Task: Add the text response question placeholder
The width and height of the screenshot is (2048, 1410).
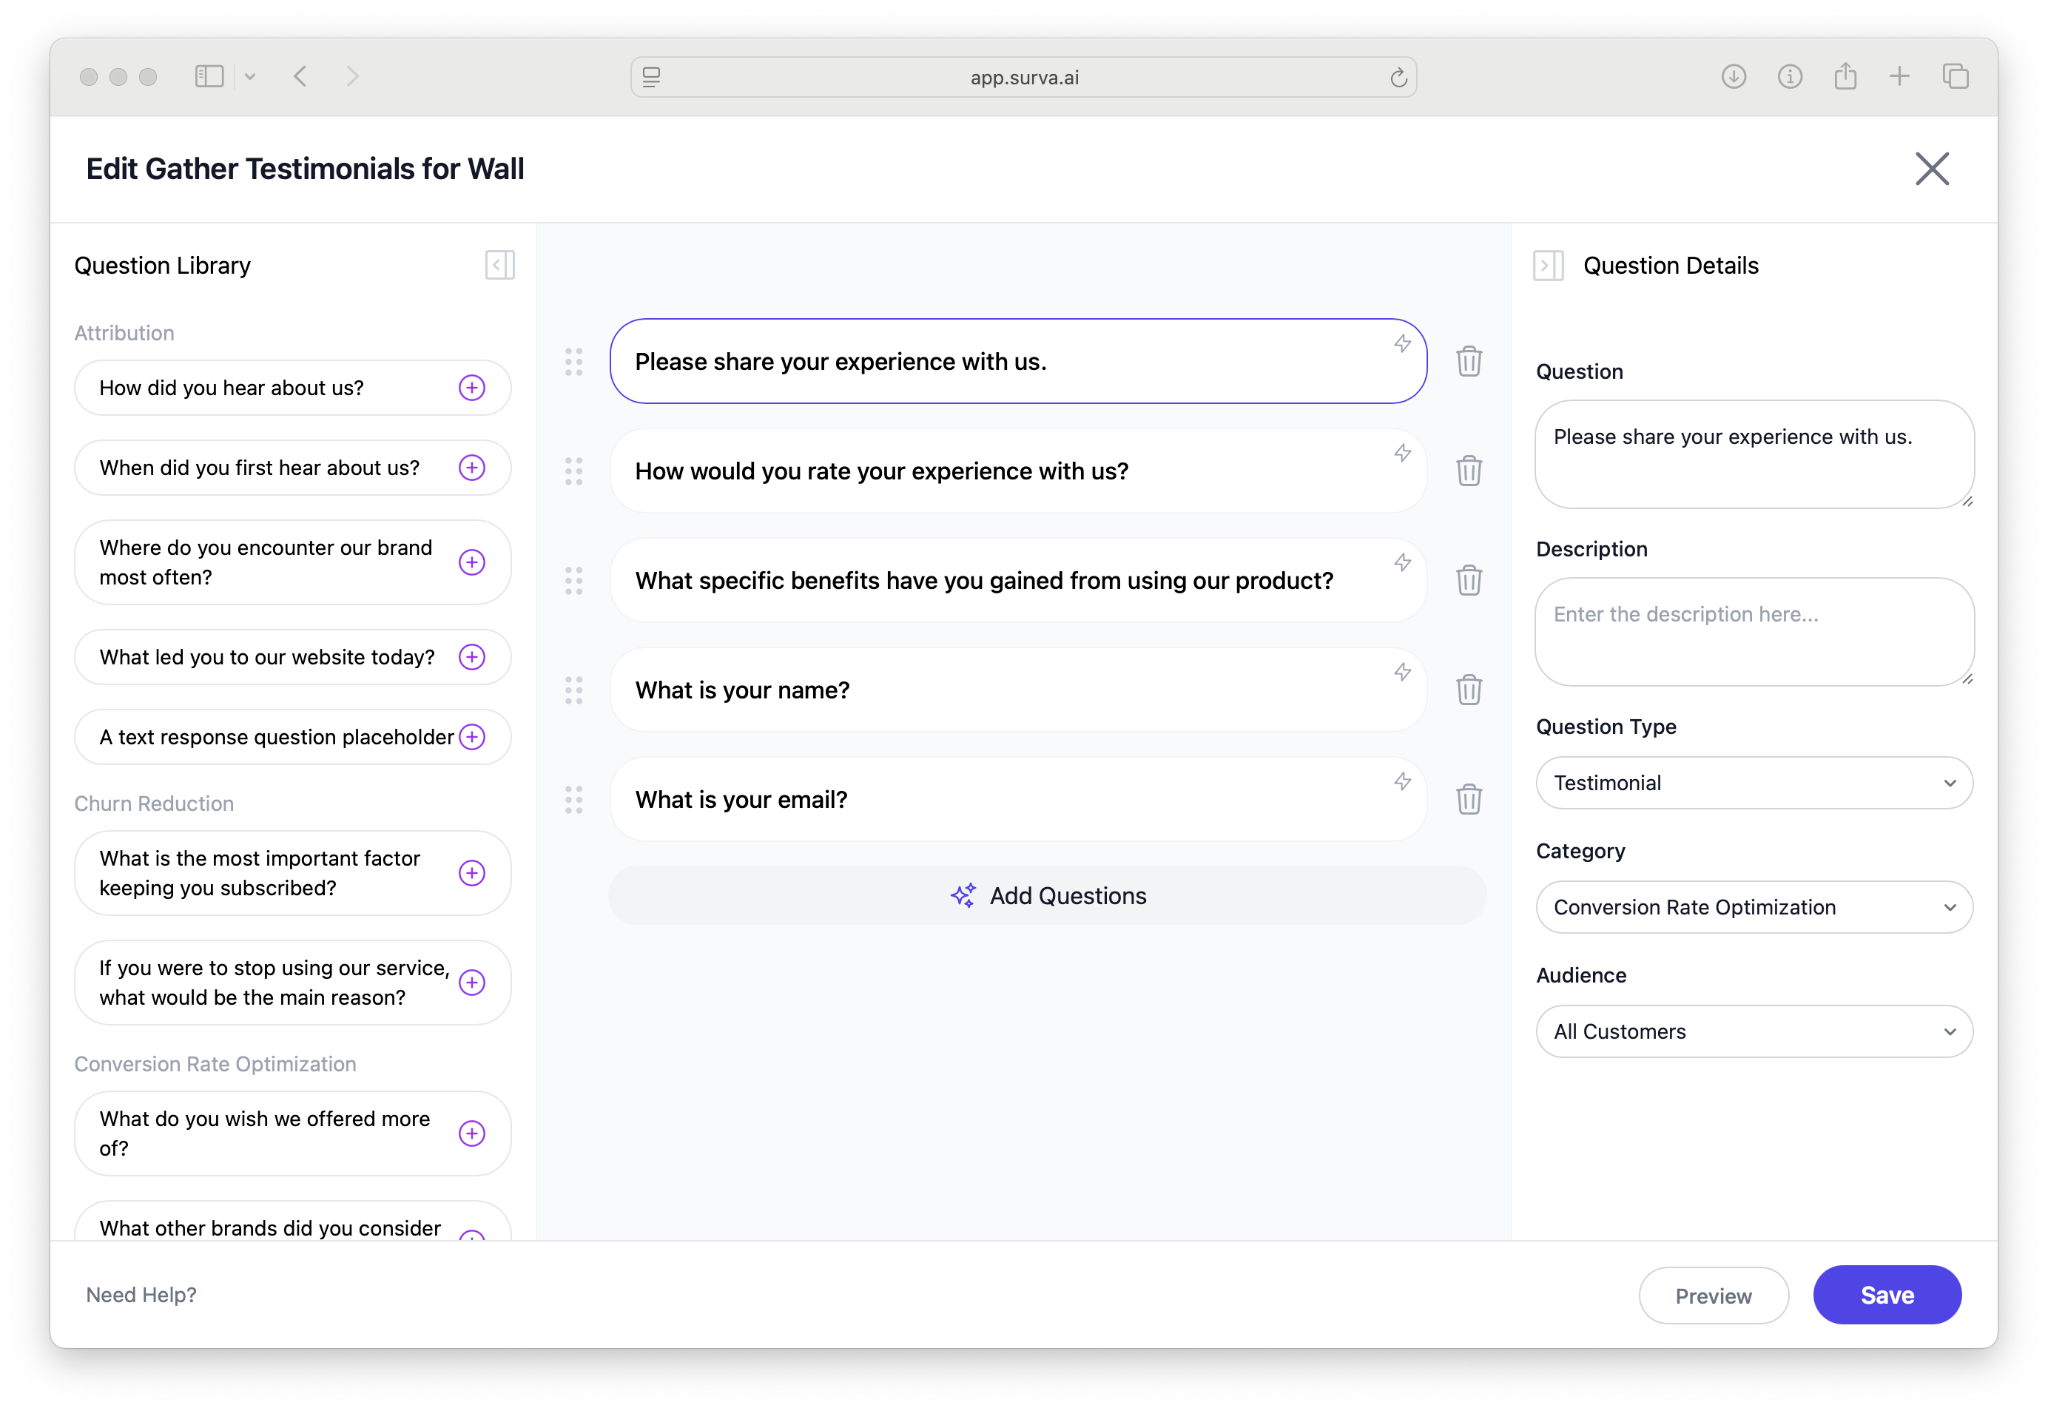Action: click(472, 737)
